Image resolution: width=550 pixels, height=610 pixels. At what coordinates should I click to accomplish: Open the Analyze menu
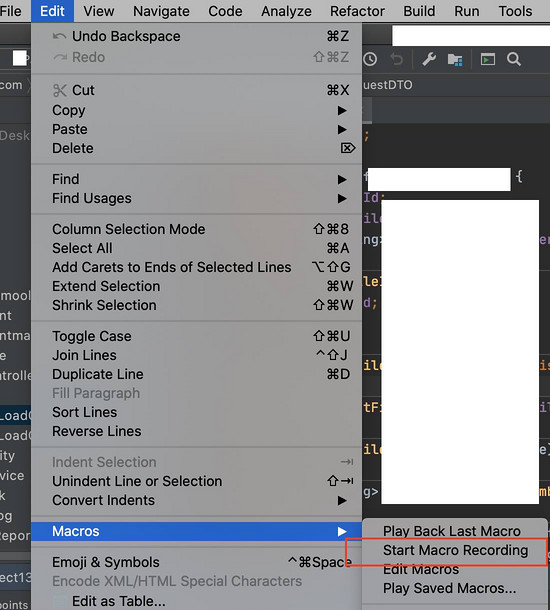(x=286, y=11)
